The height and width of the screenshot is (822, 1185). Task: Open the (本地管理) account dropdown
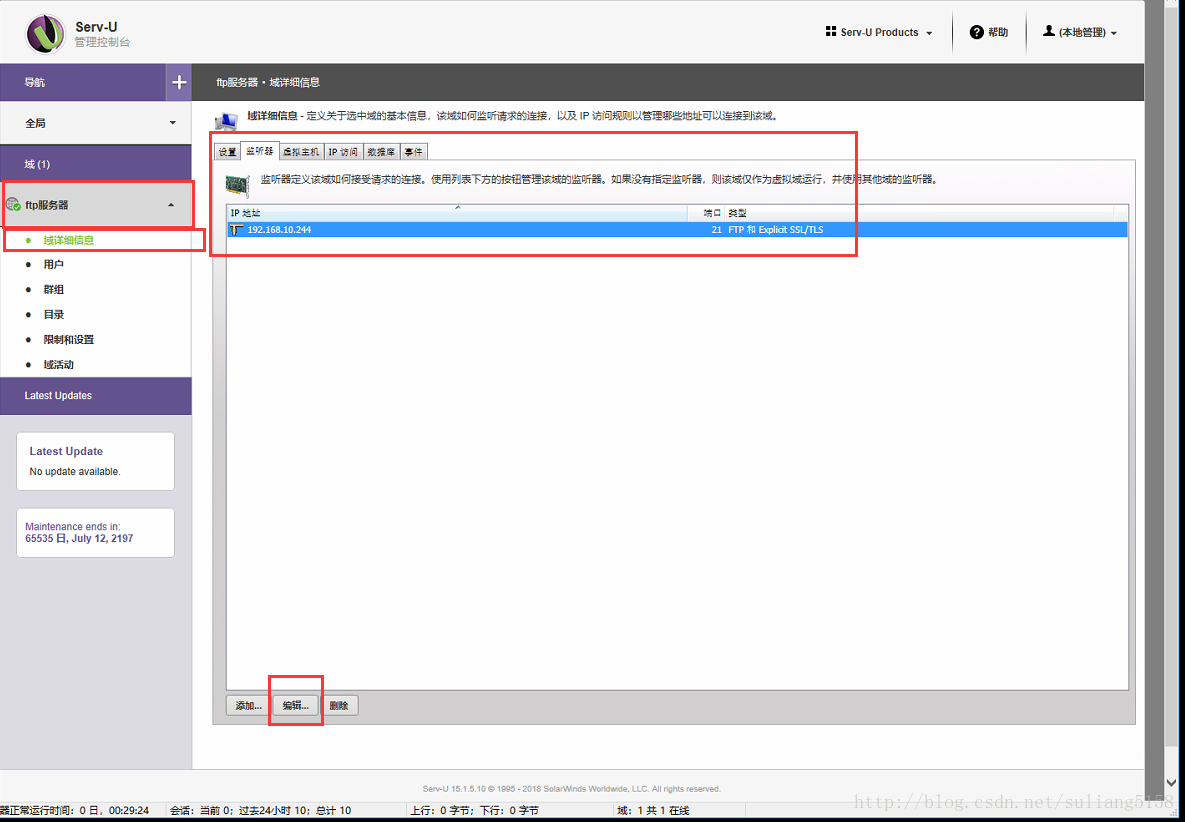[1079, 32]
